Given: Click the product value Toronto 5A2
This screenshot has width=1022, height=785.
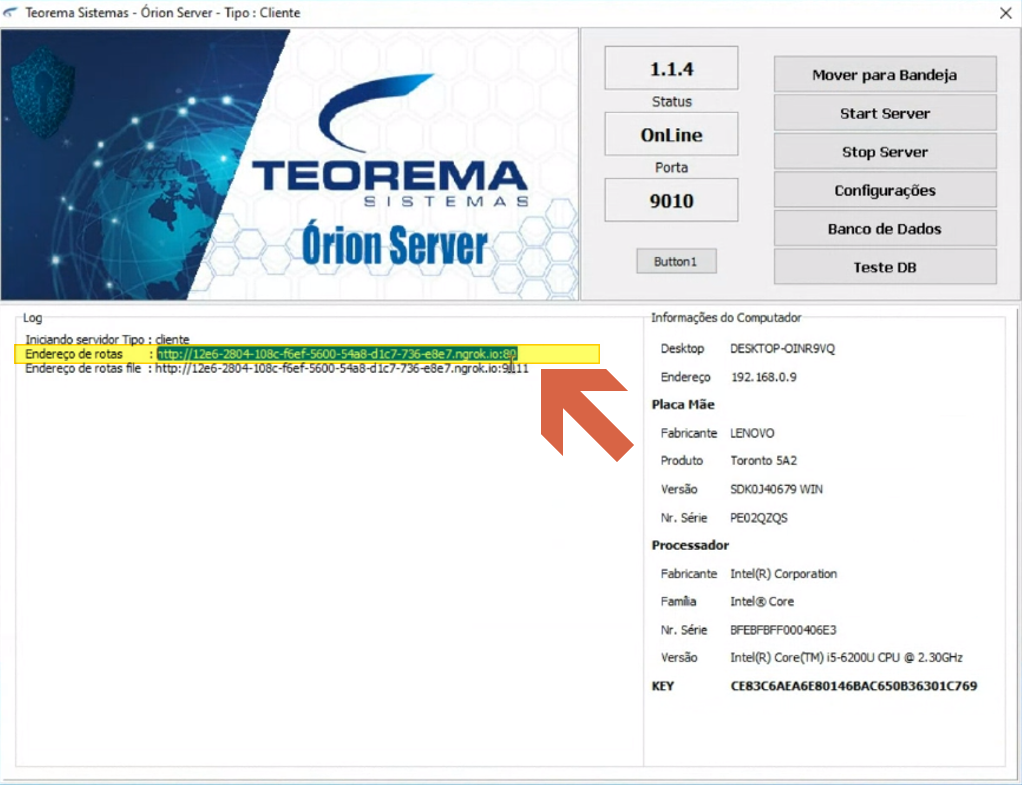Looking at the screenshot, I should [763, 460].
